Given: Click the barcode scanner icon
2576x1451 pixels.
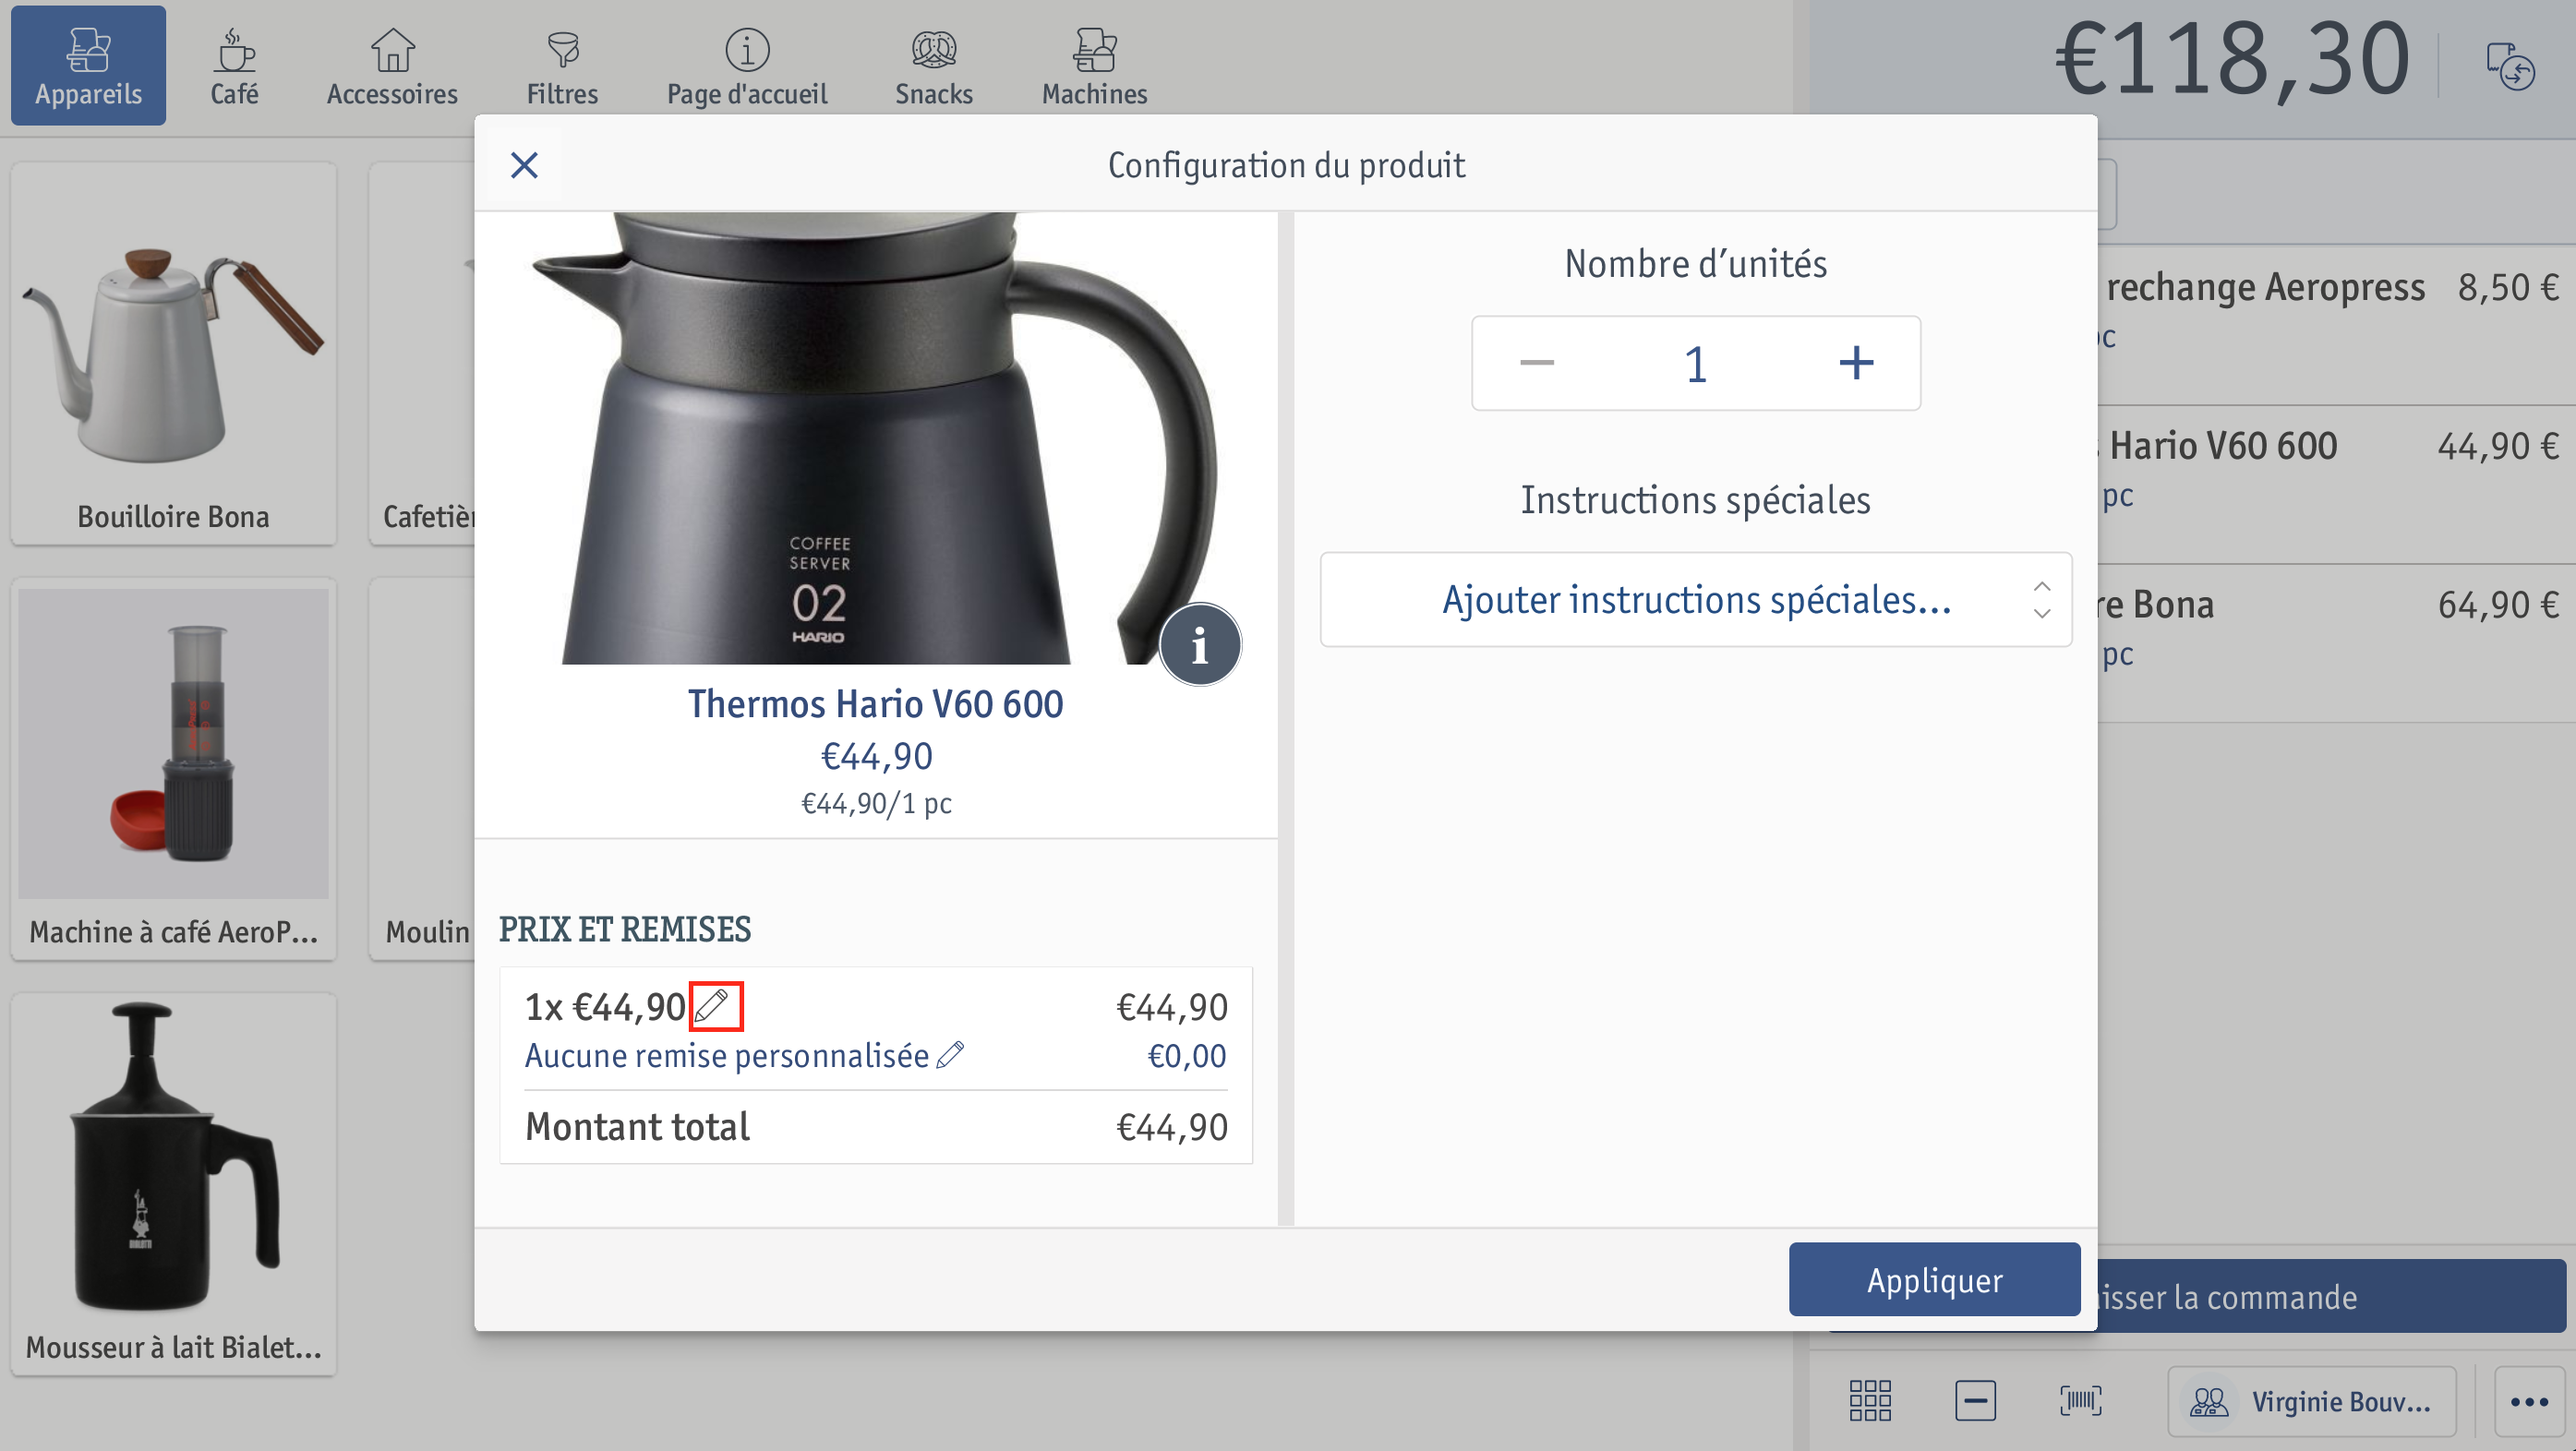Looking at the screenshot, I should coord(2081,1401).
